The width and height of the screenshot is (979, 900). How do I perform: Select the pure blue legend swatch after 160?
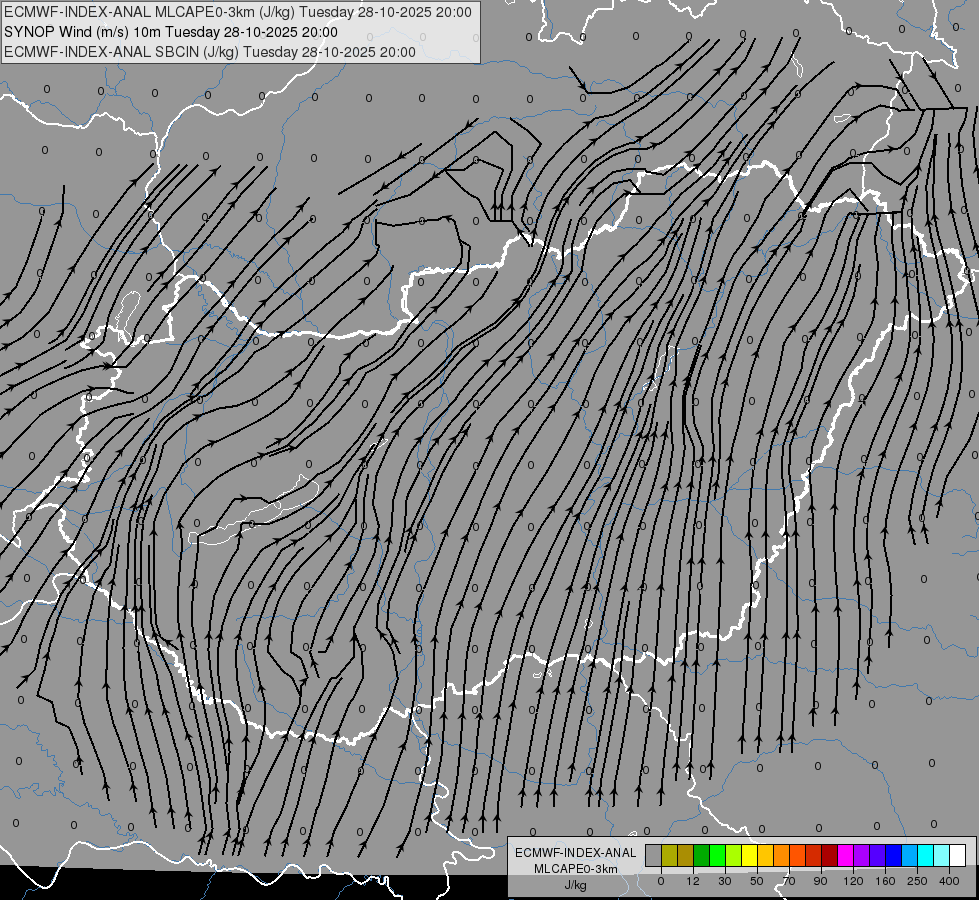(893, 855)
